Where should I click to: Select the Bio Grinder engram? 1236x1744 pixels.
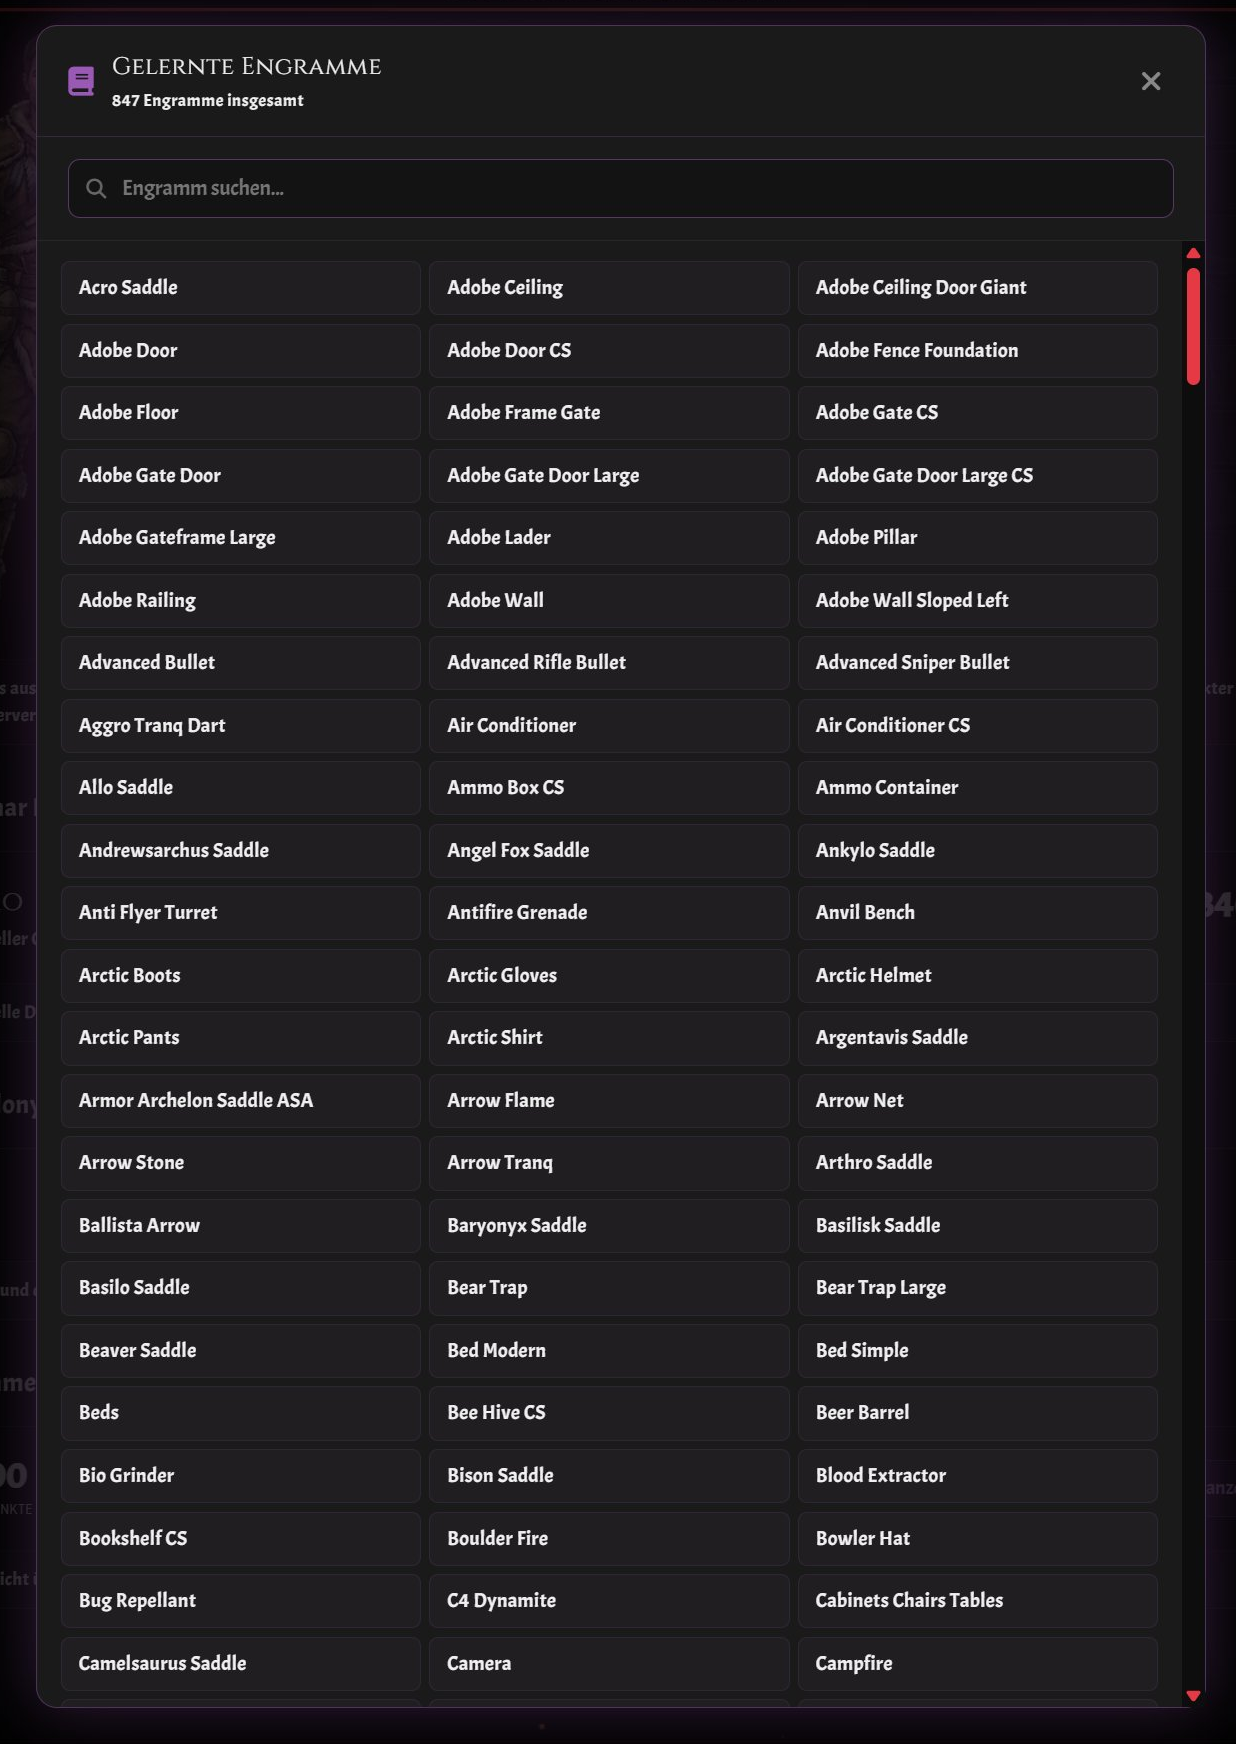click(x=241, y=1476)
